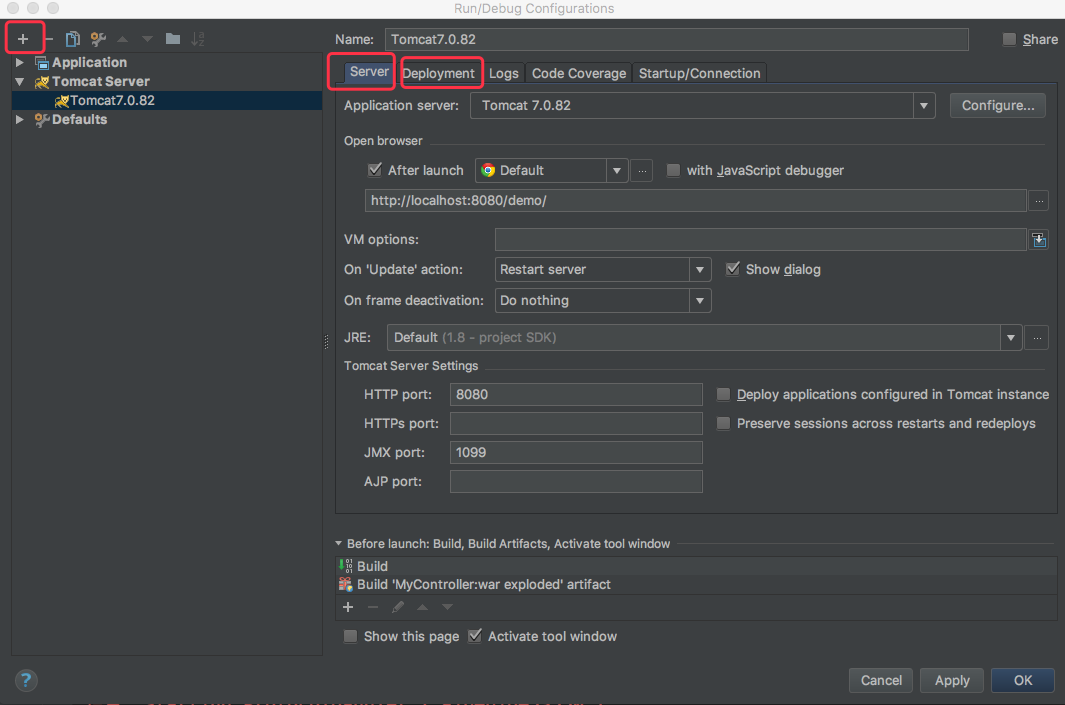Click the localhost URL field
Image resolution: width=1065 pixels, height=705 pixels.
tap(696, 200)
